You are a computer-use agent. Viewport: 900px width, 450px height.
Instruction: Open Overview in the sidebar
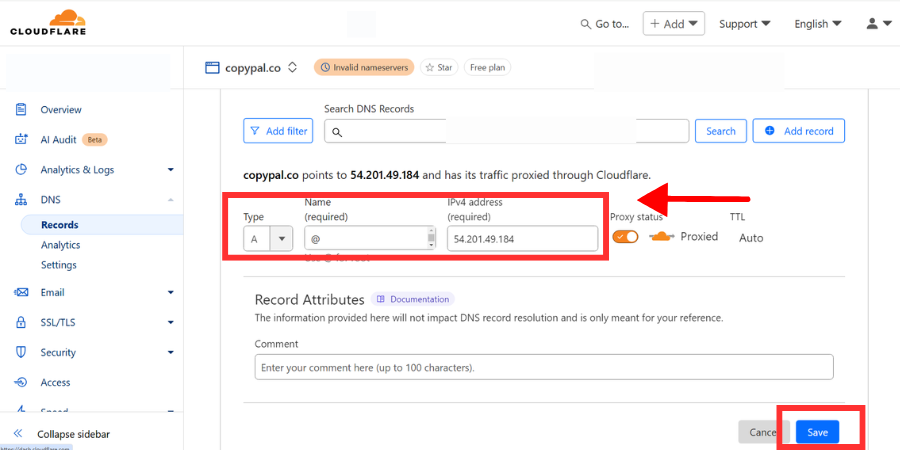tap(61, 110)
